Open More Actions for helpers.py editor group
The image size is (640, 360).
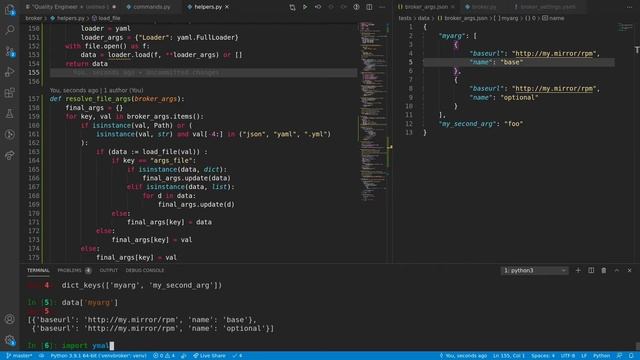coord(382,7)
